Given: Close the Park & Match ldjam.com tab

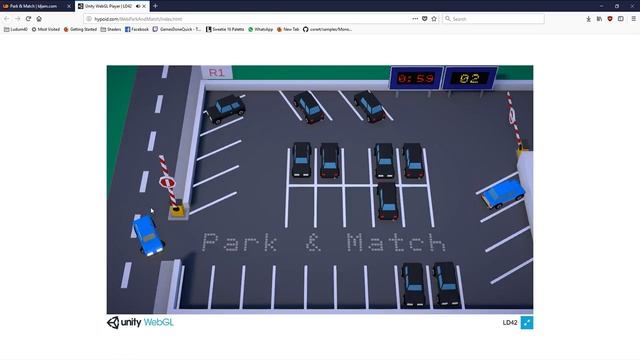Looking at the screenshot, I should 69,6.
